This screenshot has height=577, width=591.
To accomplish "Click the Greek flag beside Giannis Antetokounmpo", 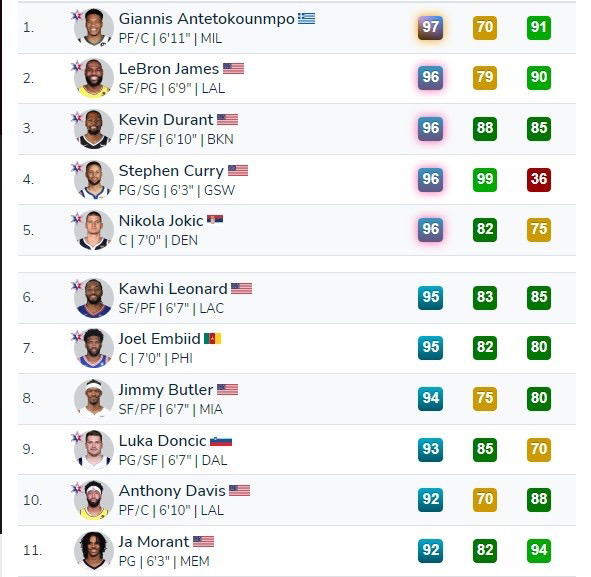I will pos(306,18).
